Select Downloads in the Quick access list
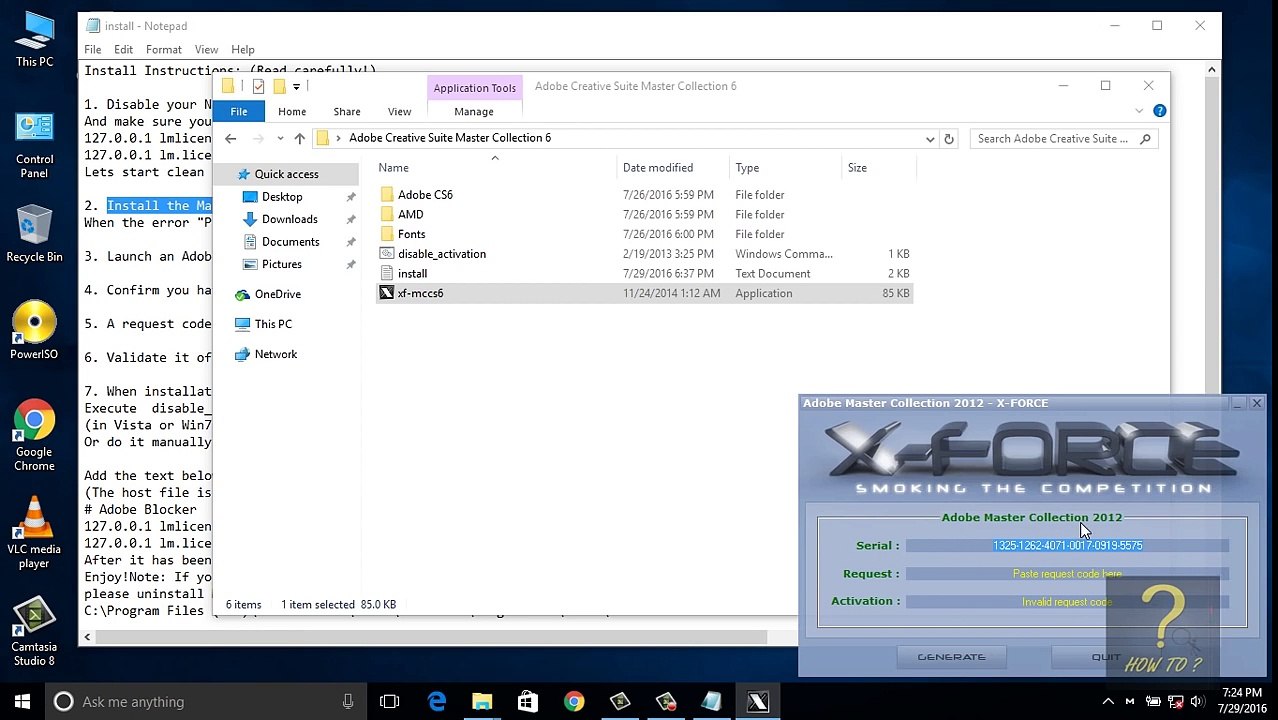Image resolution: width=1278 pixels, height=720 pixels. point(289,219)
